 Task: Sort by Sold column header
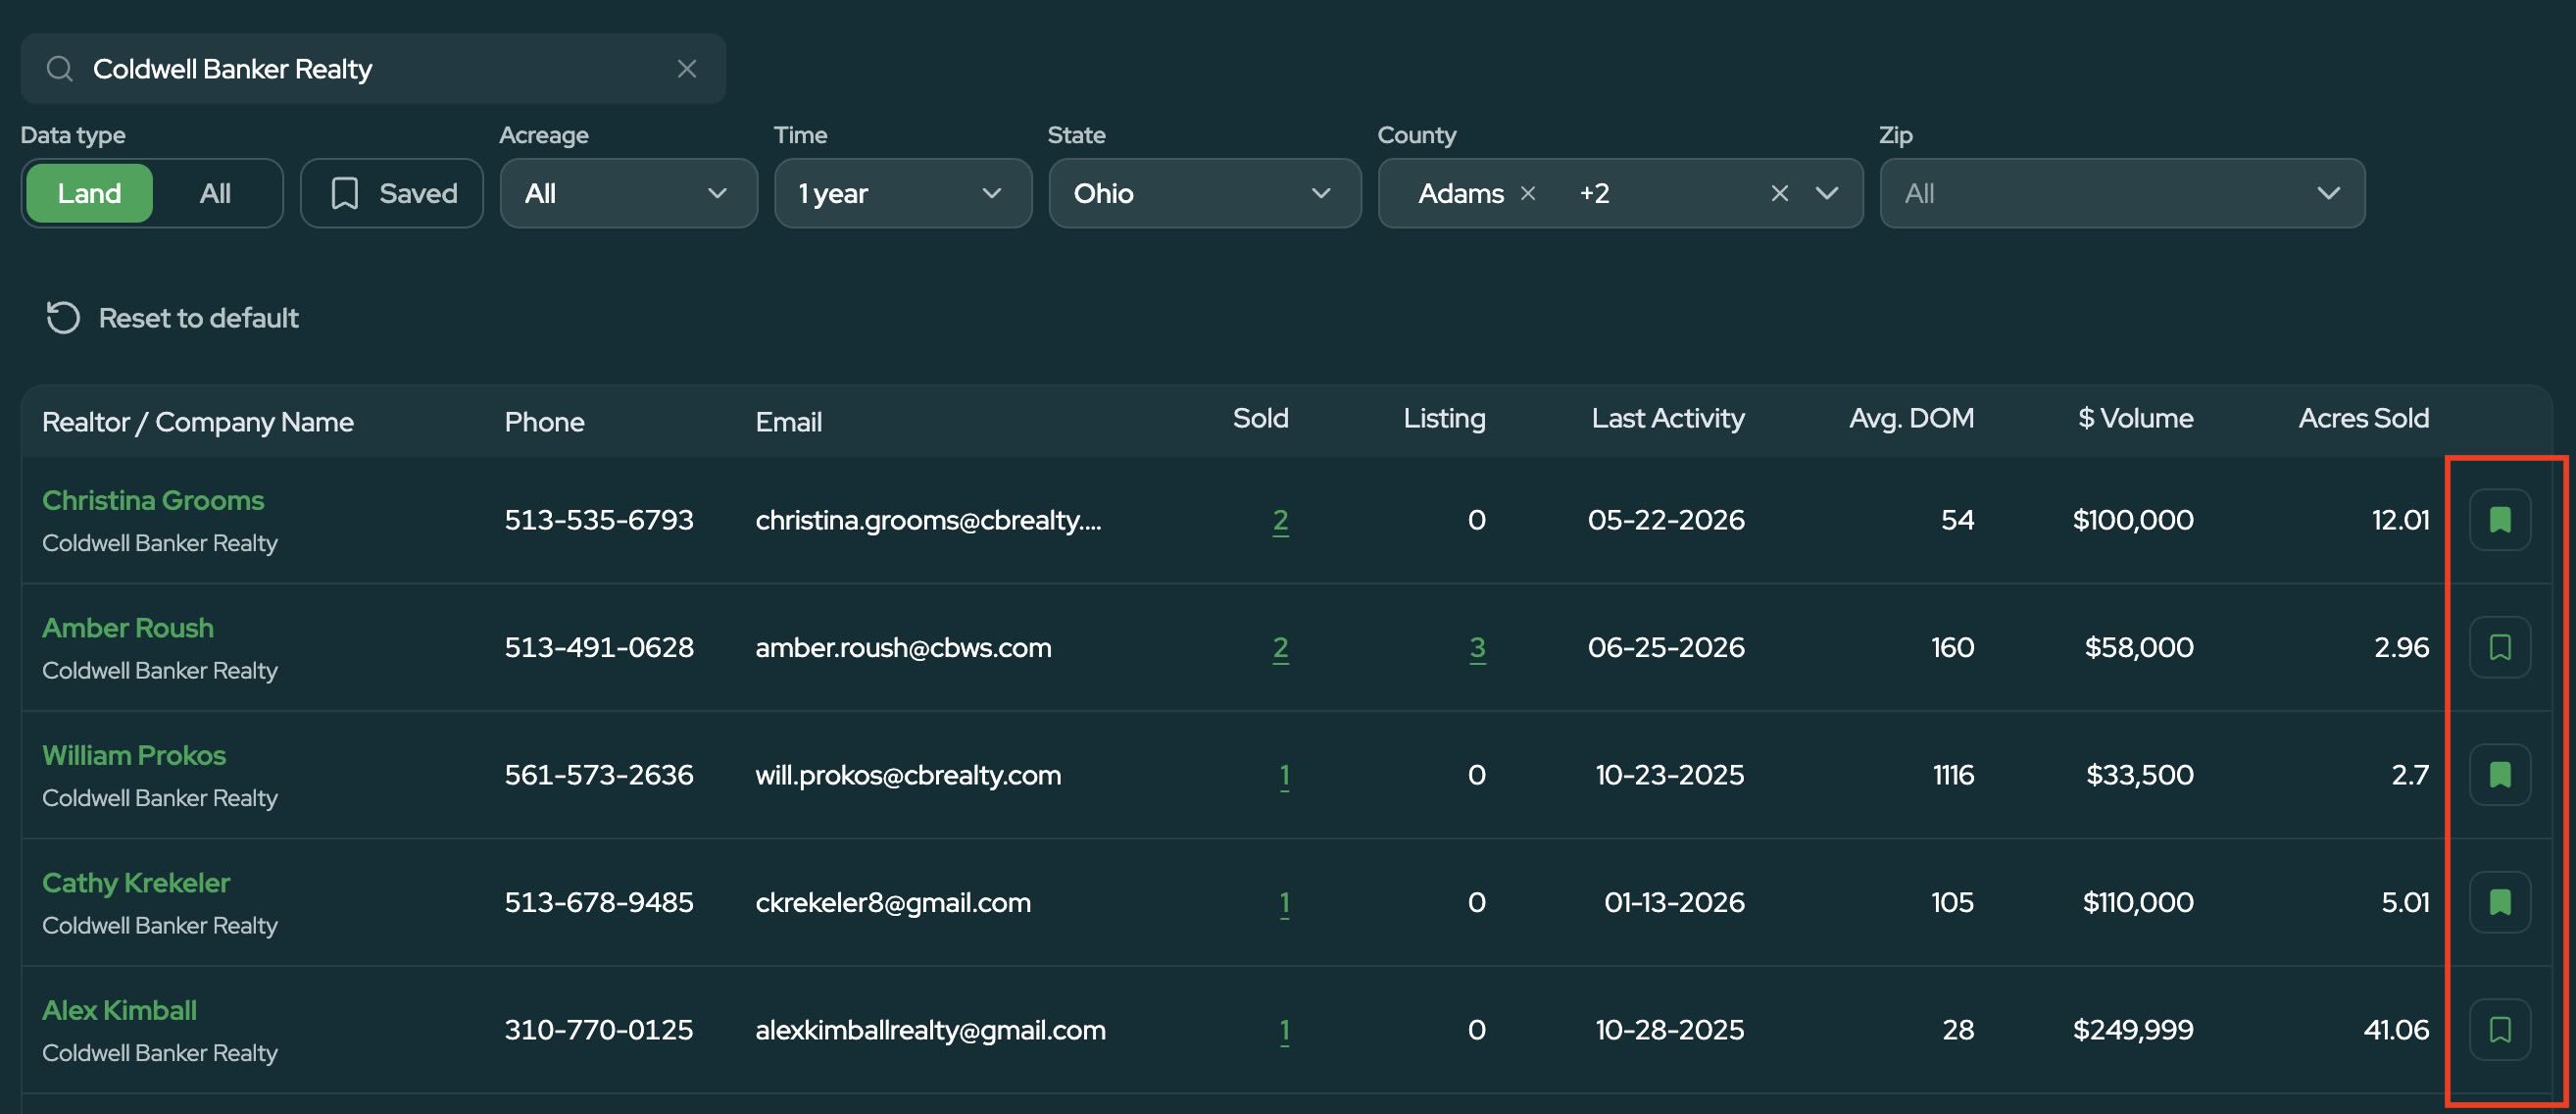pyautogui.click(x=1260, y=418)
